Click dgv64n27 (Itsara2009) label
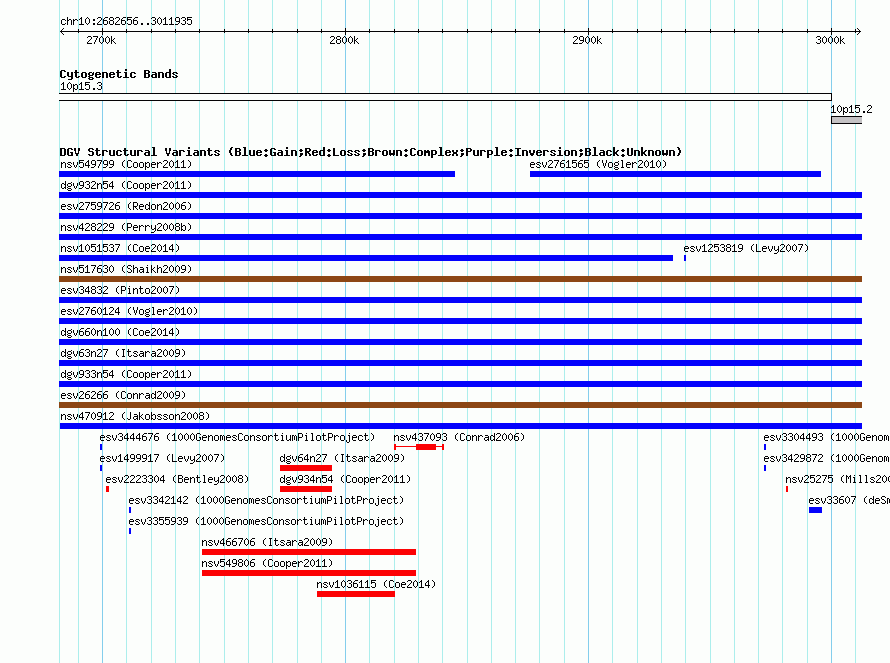The image size is (890, 663). [x=342, y=458]
